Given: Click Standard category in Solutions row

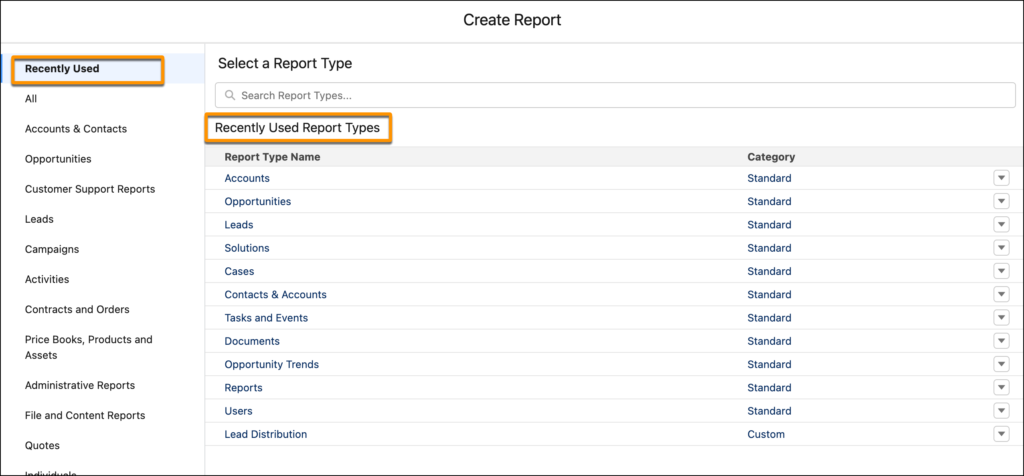Looking at the screenshot, I should click(769, 248).
